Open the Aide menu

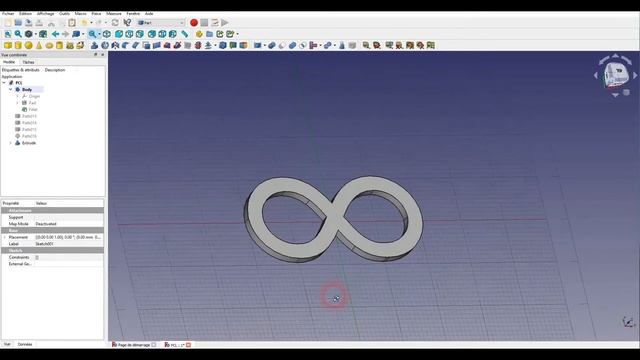tap(149, 13)
